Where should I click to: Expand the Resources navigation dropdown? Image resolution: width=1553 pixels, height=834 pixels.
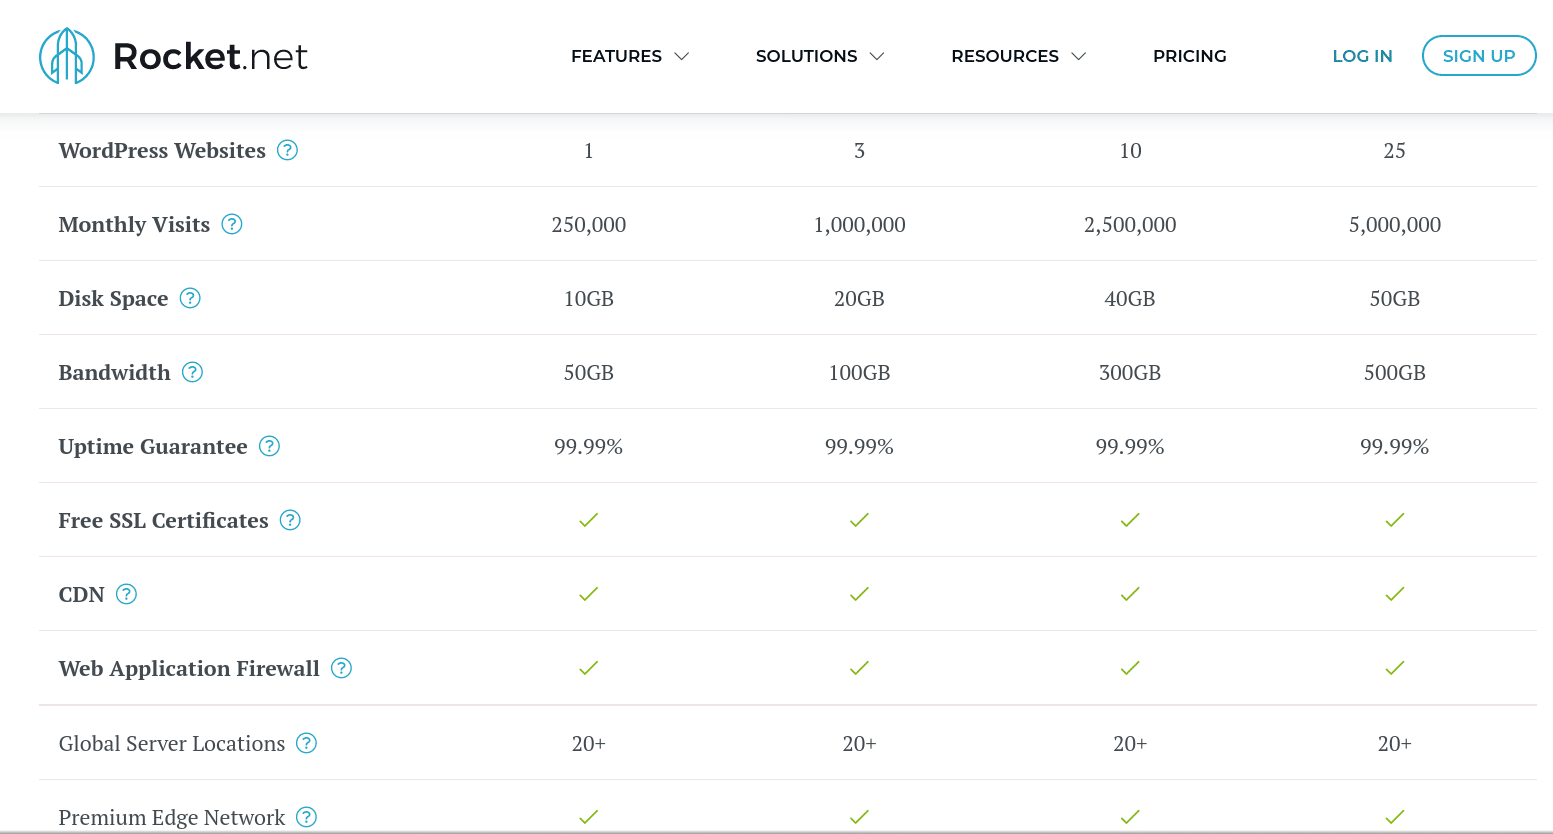(1017, 56)
